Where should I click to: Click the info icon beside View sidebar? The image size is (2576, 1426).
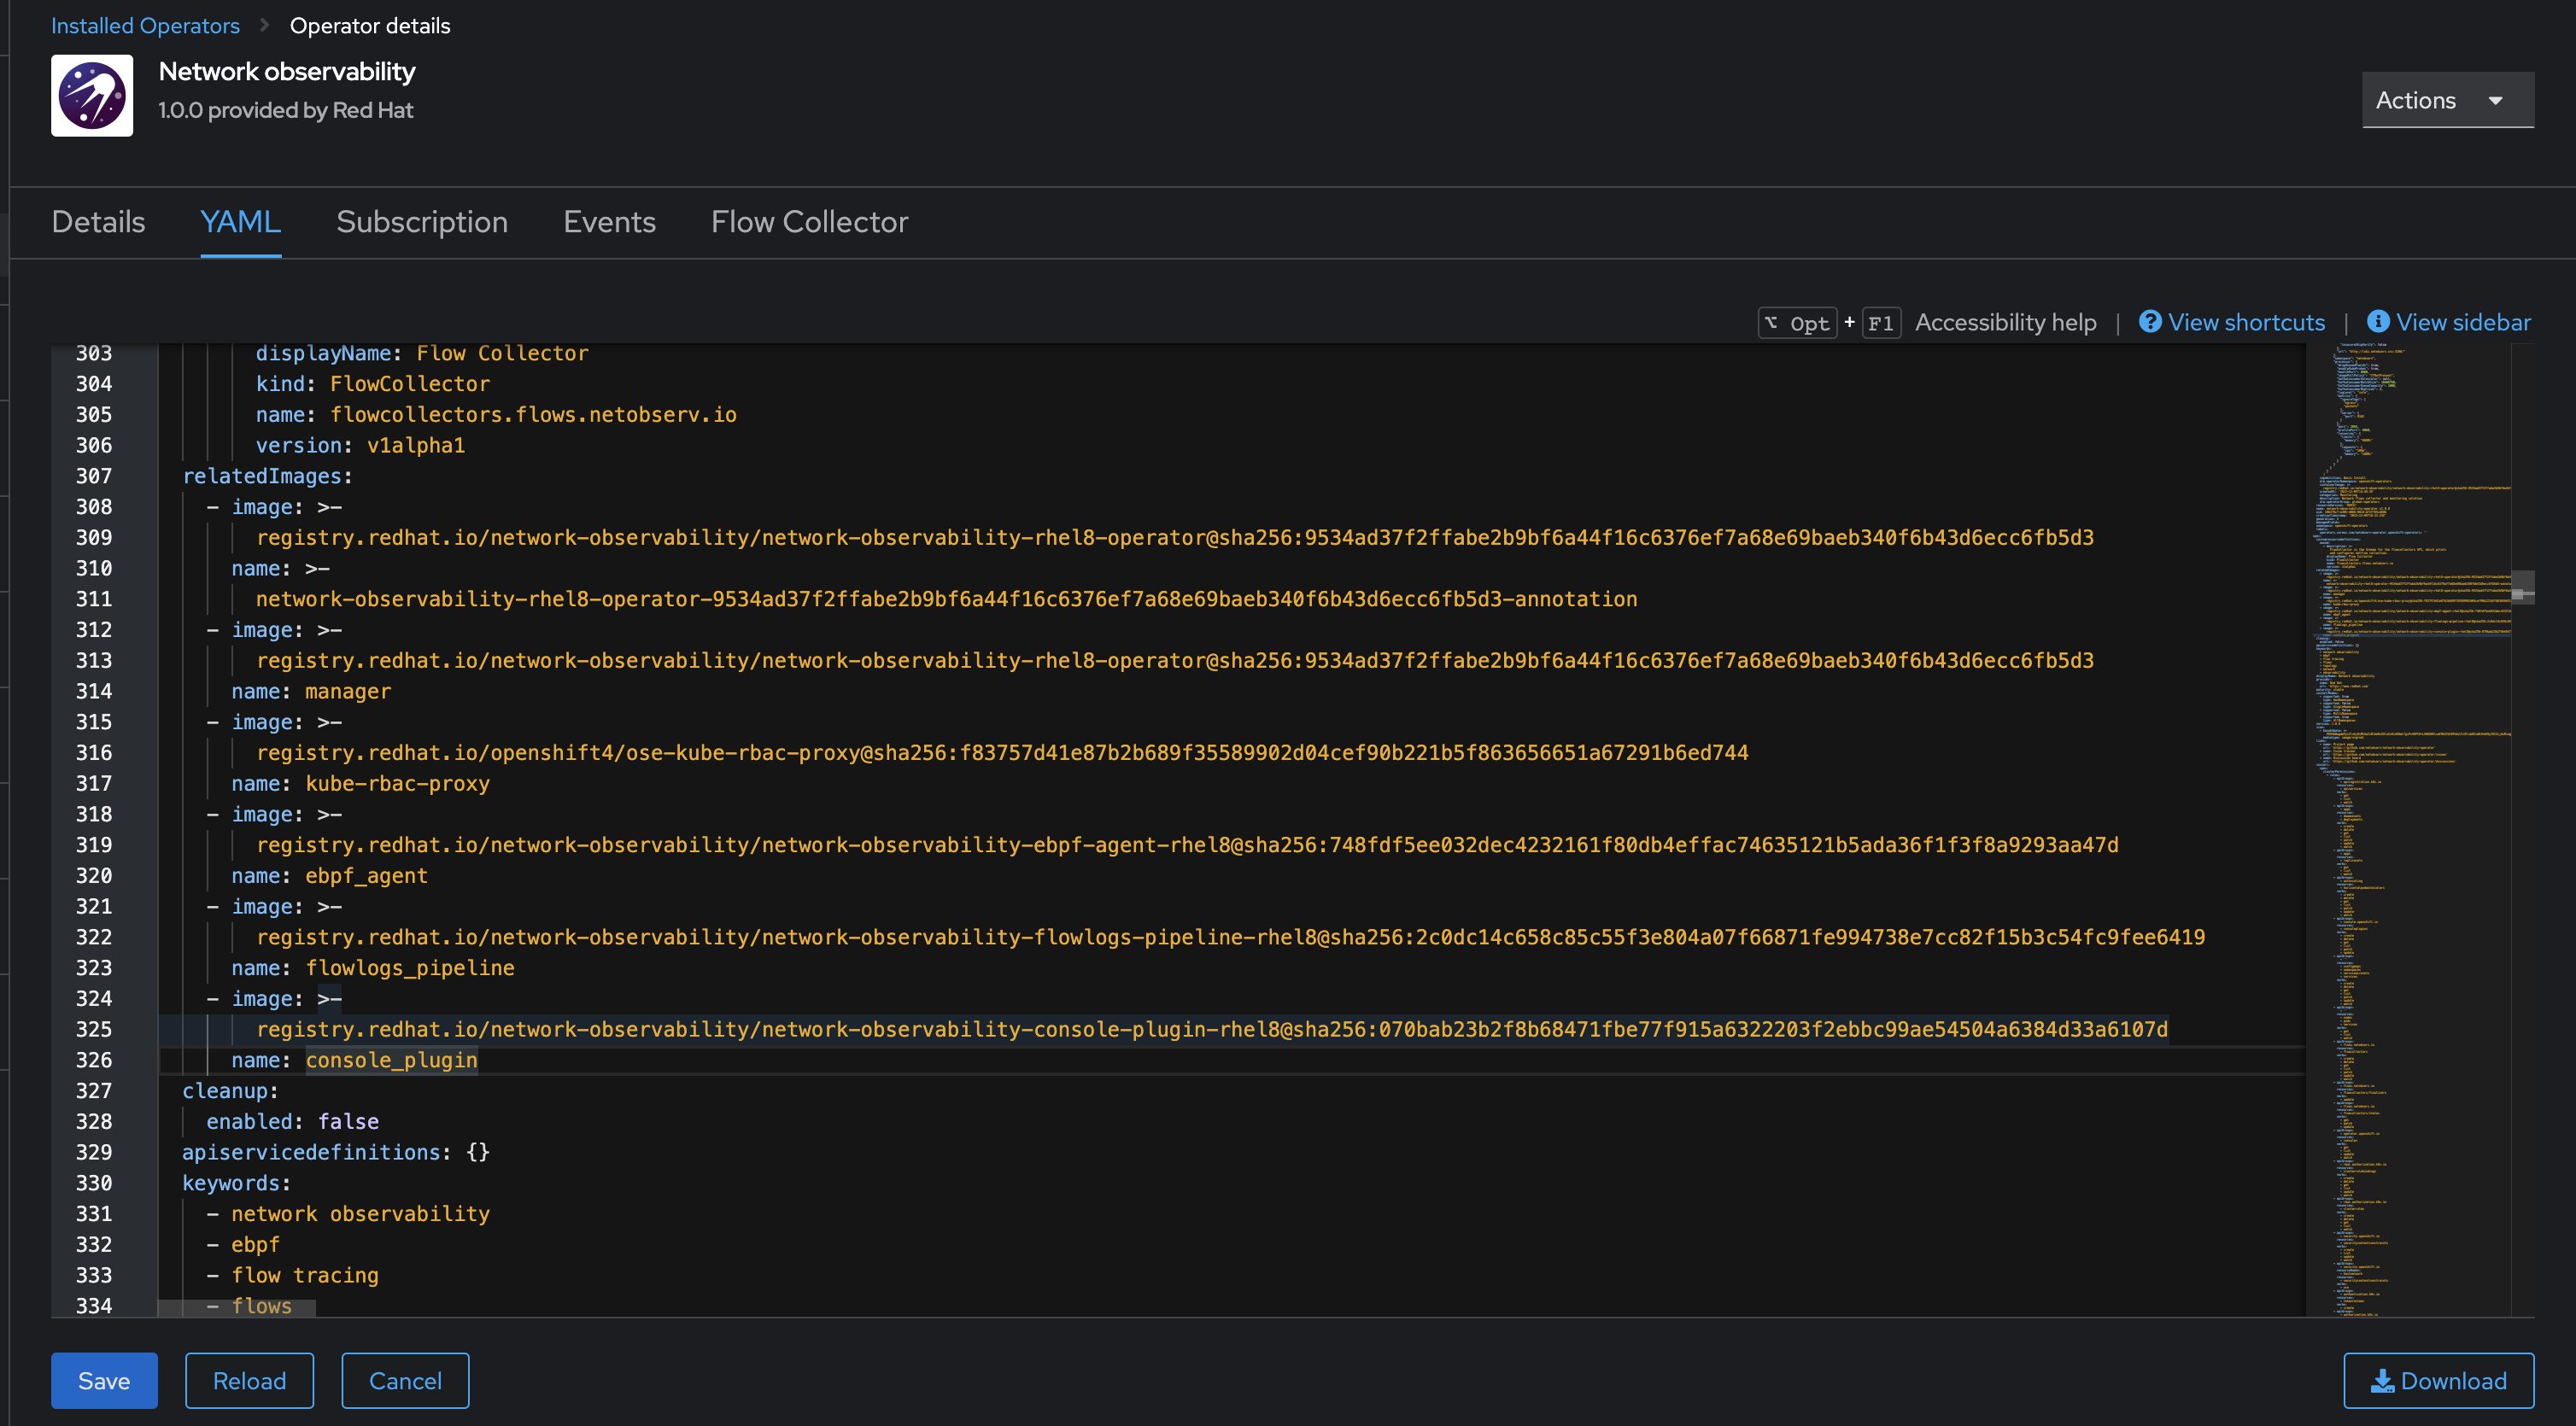(2378, 322)
